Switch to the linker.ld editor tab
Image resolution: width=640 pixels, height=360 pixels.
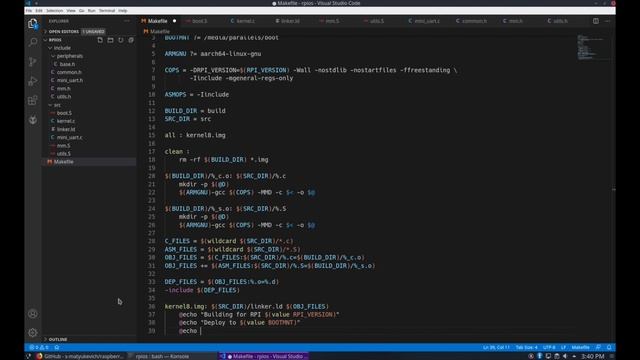[x=290, y=21]
